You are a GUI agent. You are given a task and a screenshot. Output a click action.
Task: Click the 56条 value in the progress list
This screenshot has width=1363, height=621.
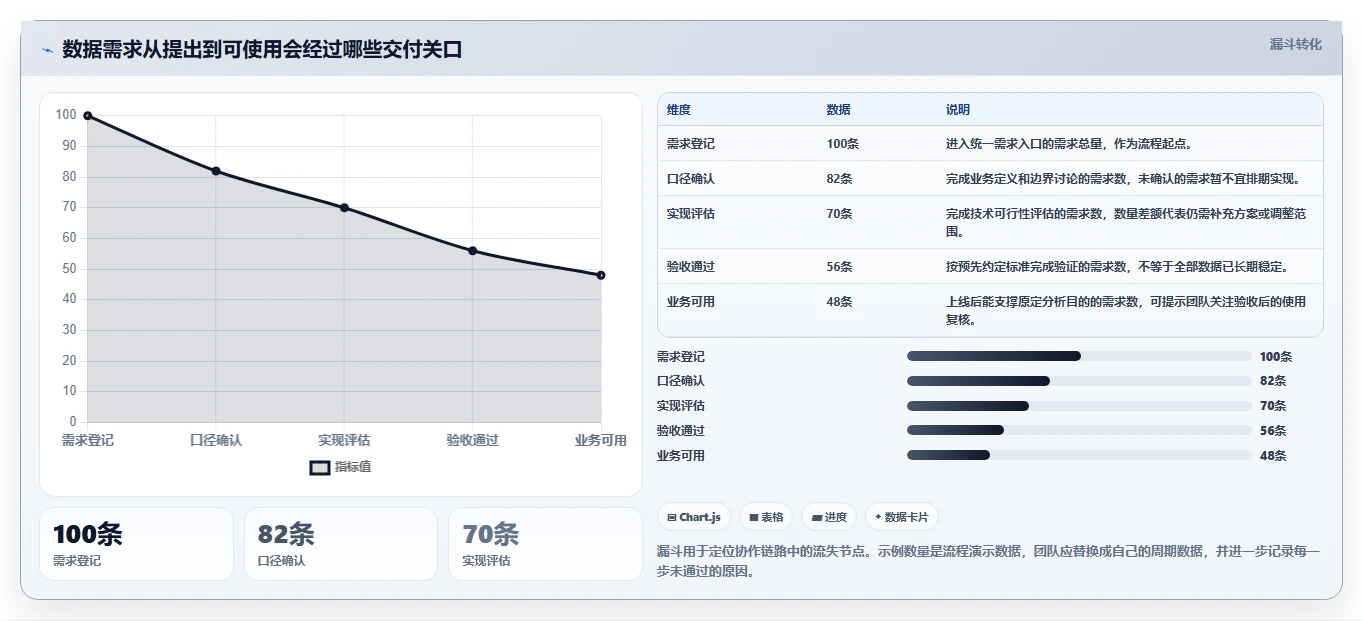pyautogui.click(x=1273, y=431)
